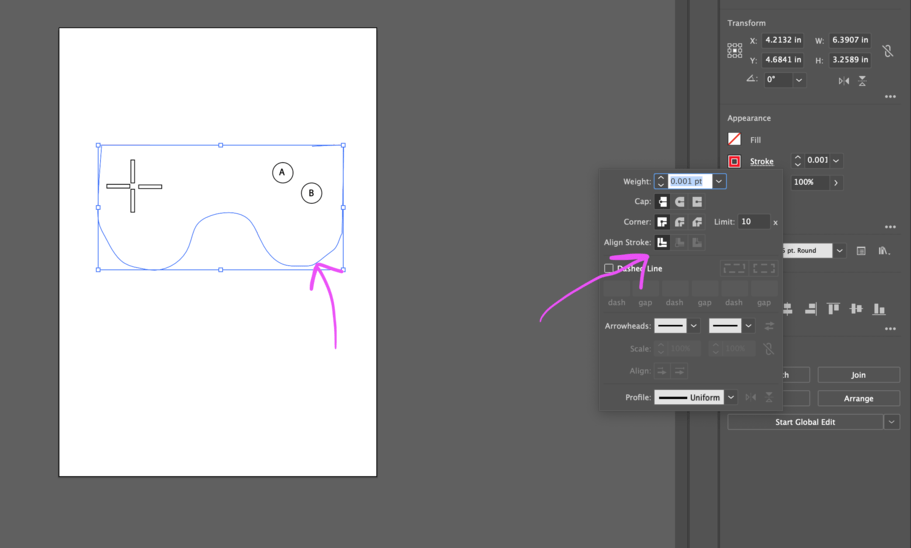The image size is (911, 548).
Task: Expand the Start Global Edit options arrow
Action: [891, 422]
